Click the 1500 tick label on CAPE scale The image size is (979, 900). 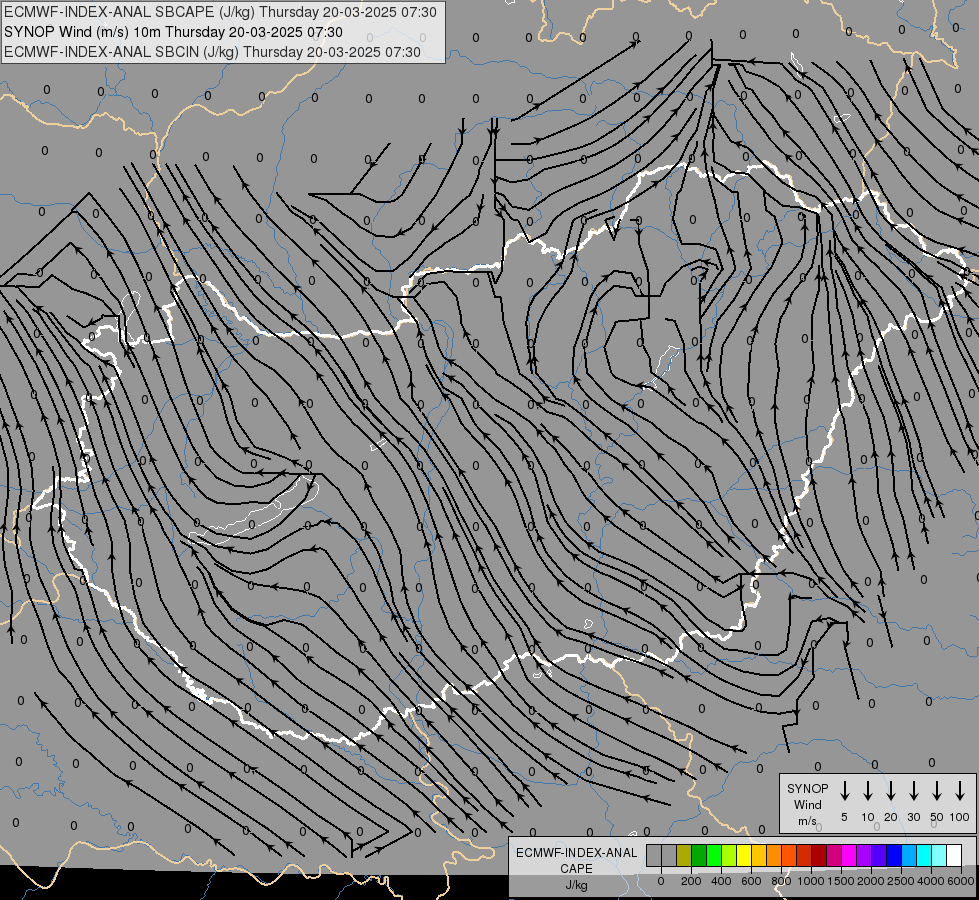pos(840,881)
